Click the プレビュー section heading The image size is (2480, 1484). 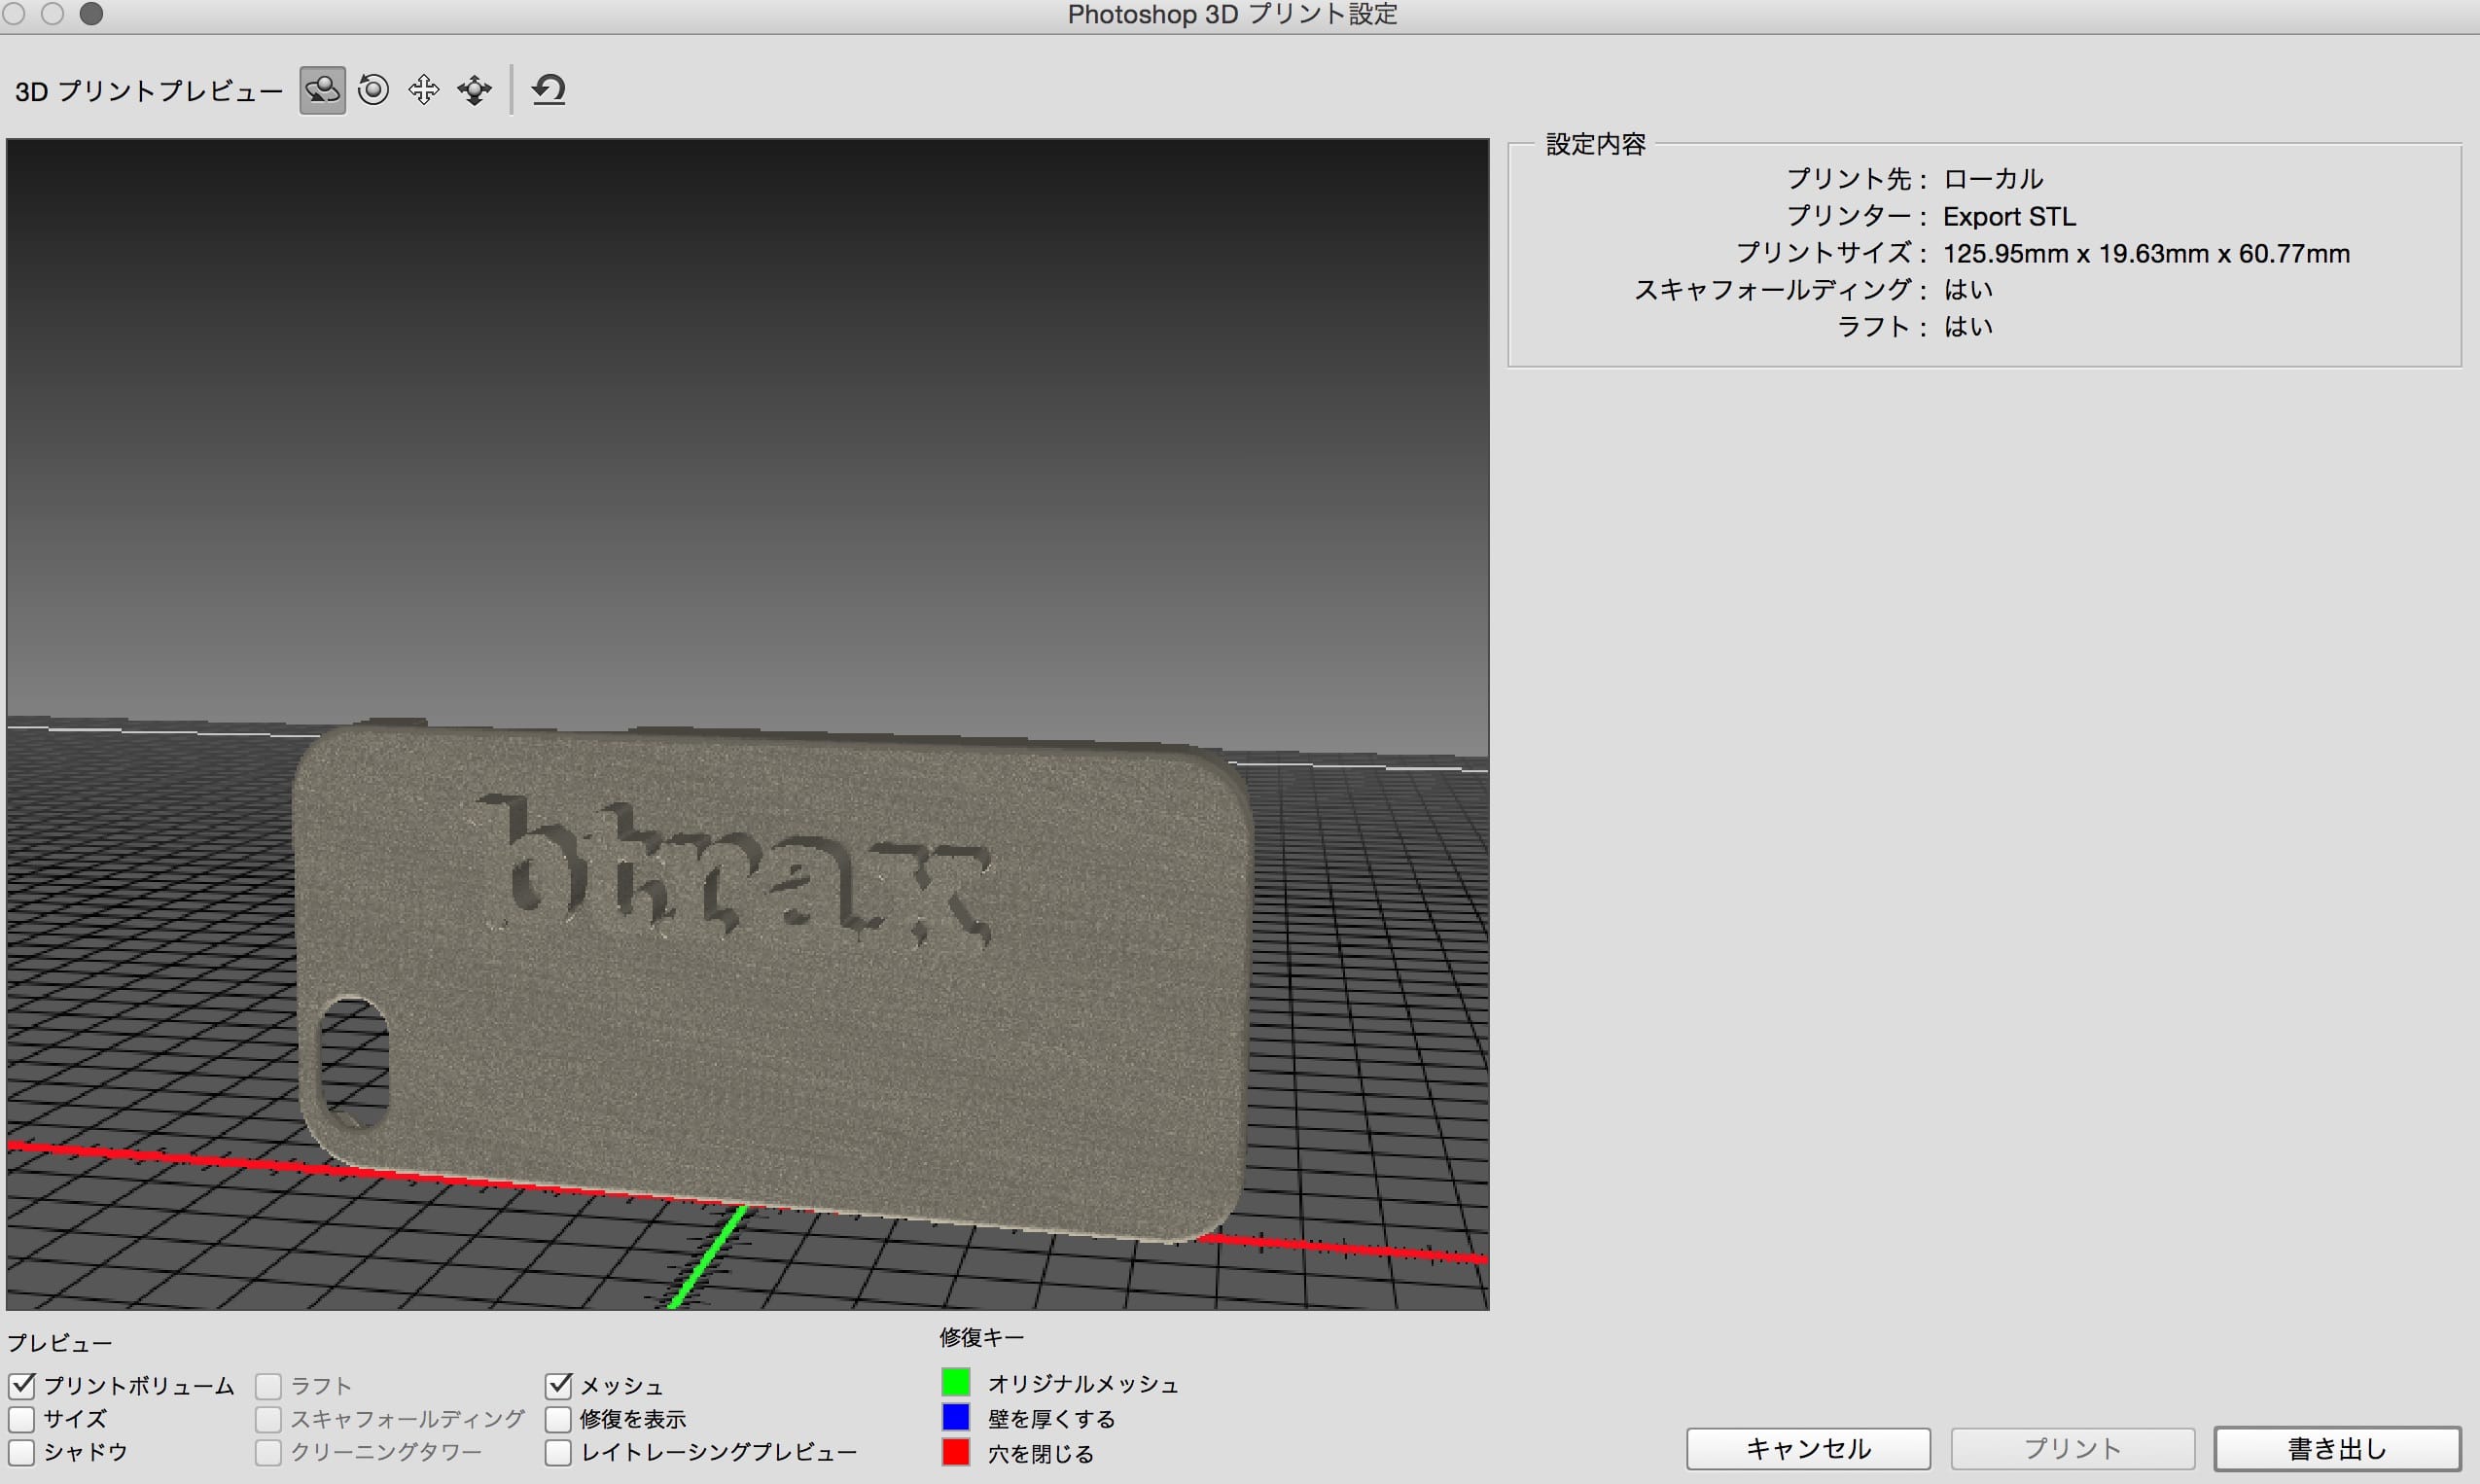(60, 1343)
